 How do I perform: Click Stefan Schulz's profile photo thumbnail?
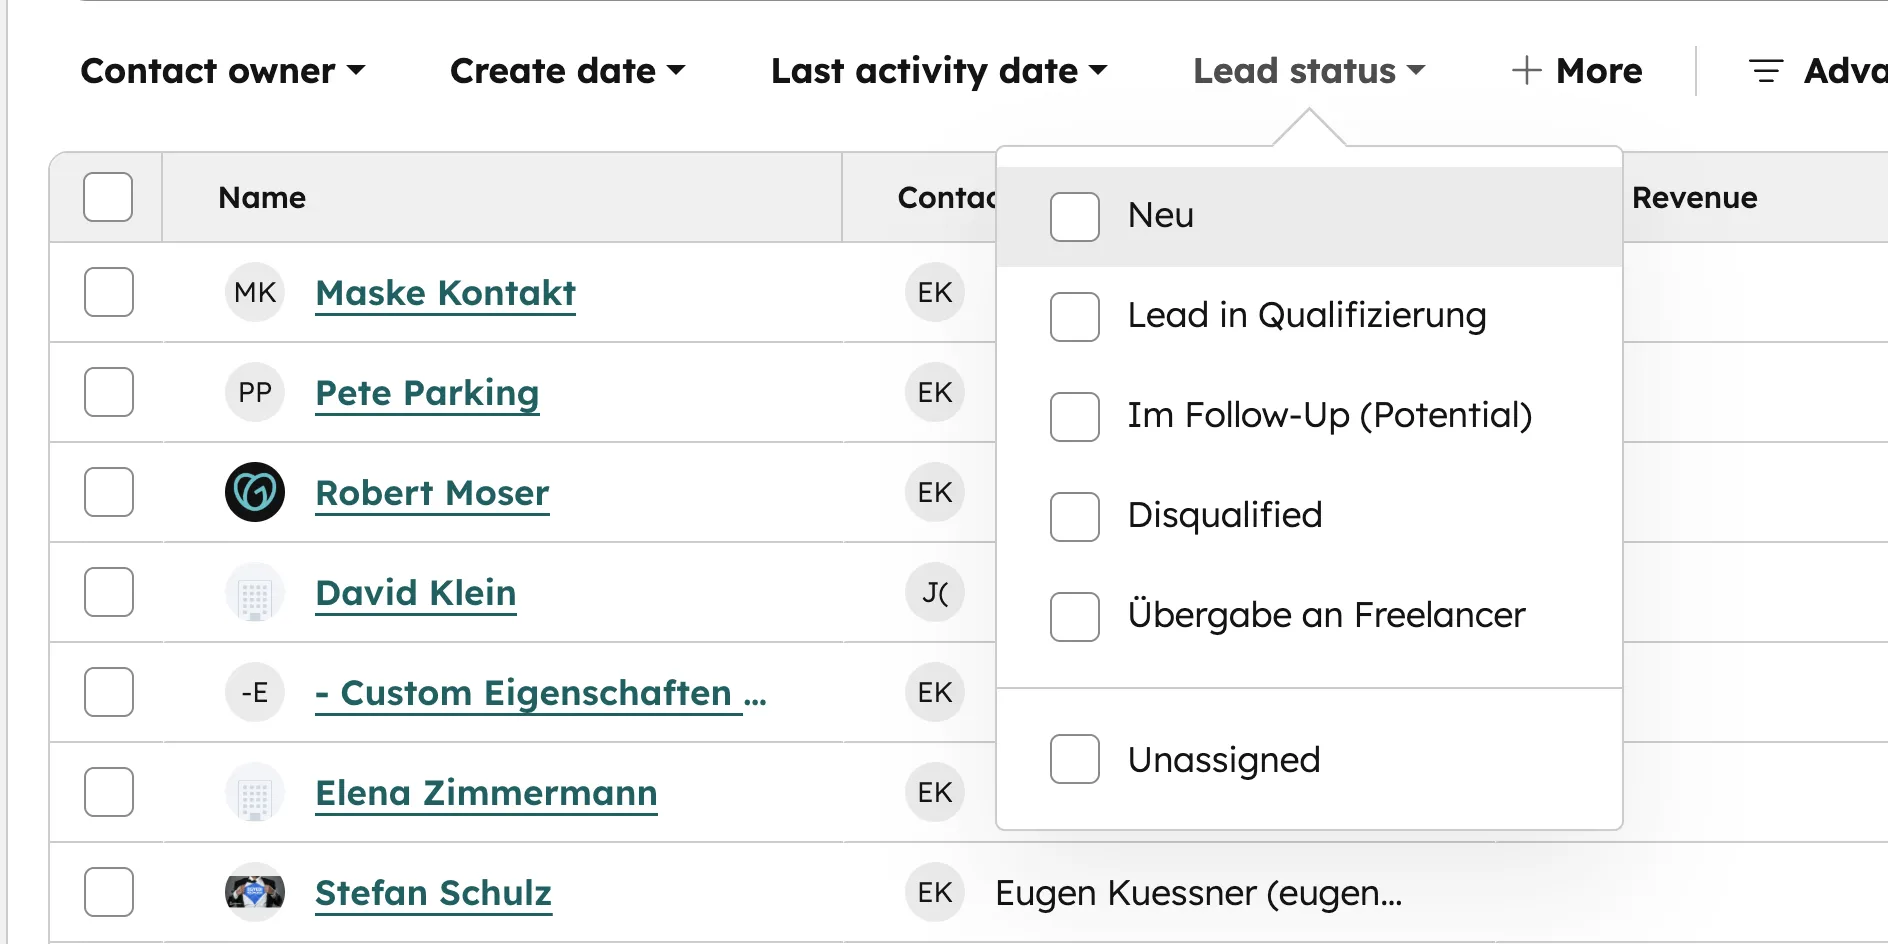255,892
